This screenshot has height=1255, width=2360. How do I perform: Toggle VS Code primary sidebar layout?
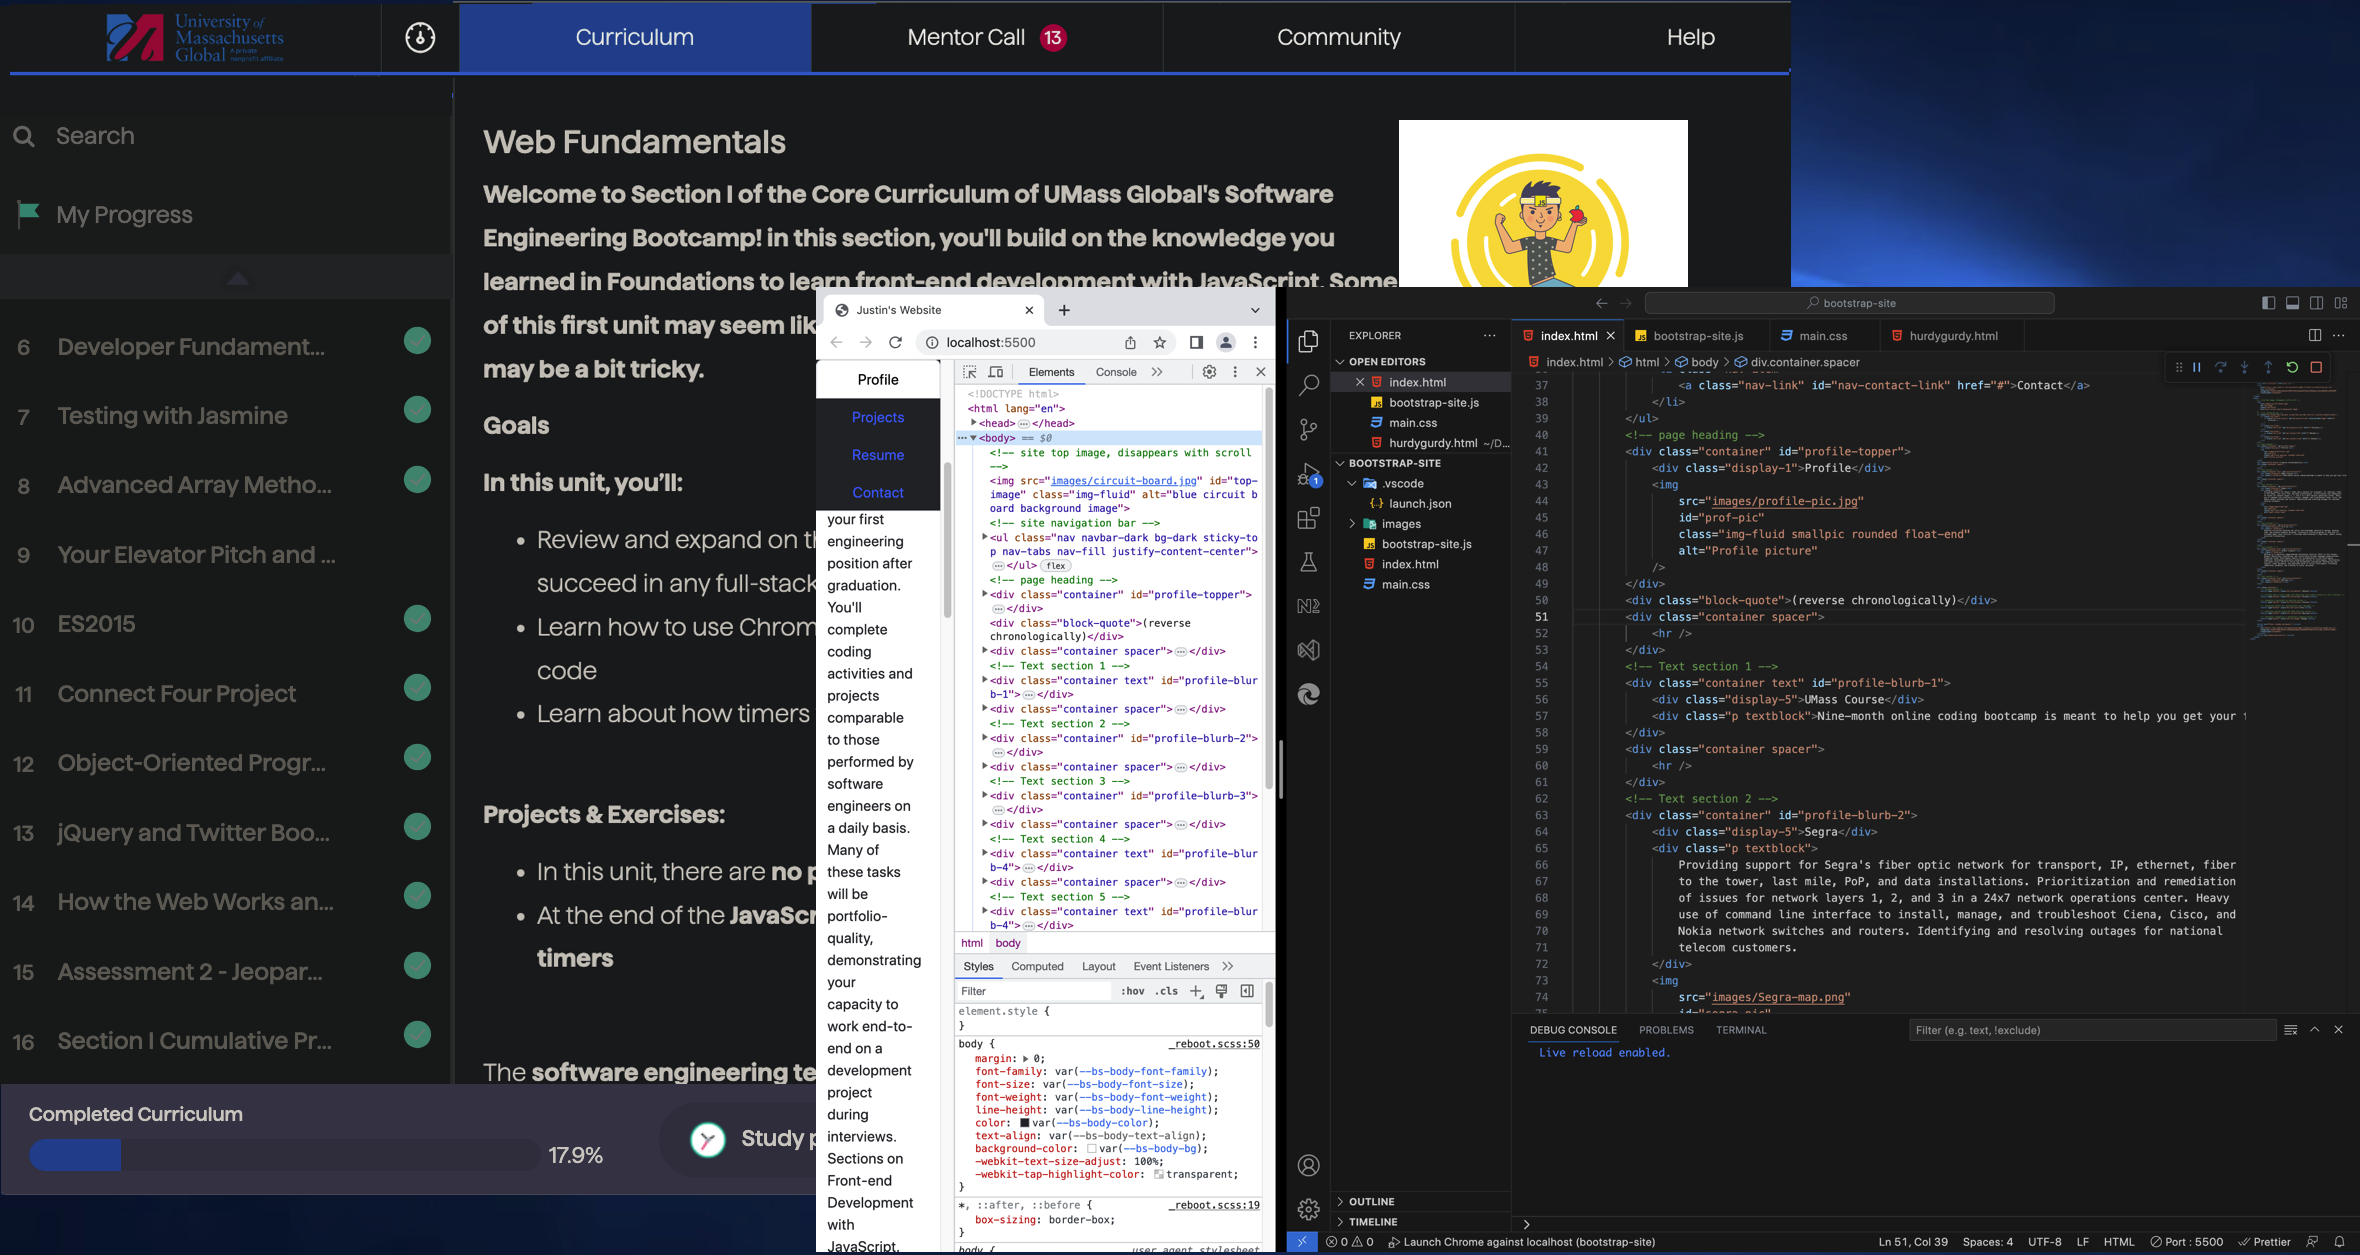[2268, 303]
